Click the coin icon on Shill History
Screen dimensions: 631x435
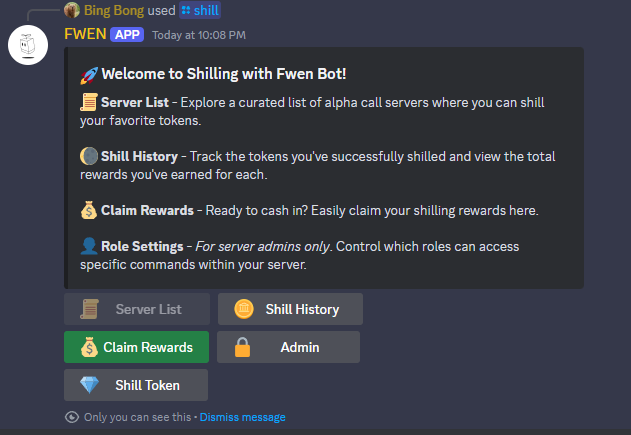(242, 309)
